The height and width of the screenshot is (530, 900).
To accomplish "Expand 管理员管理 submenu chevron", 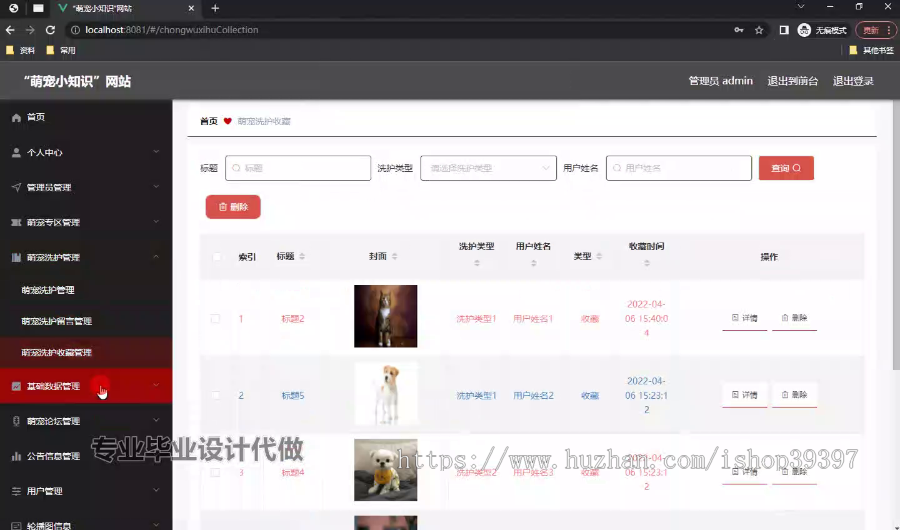I will pyautogui.click(x=156, y=187).
